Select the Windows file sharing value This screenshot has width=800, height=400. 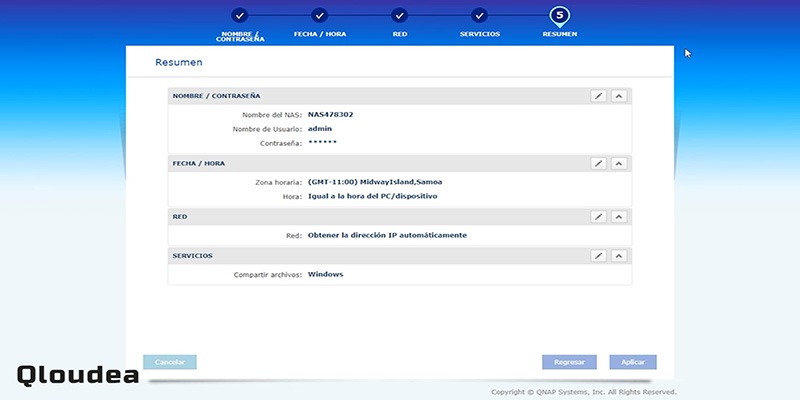[x=326, y=274]
